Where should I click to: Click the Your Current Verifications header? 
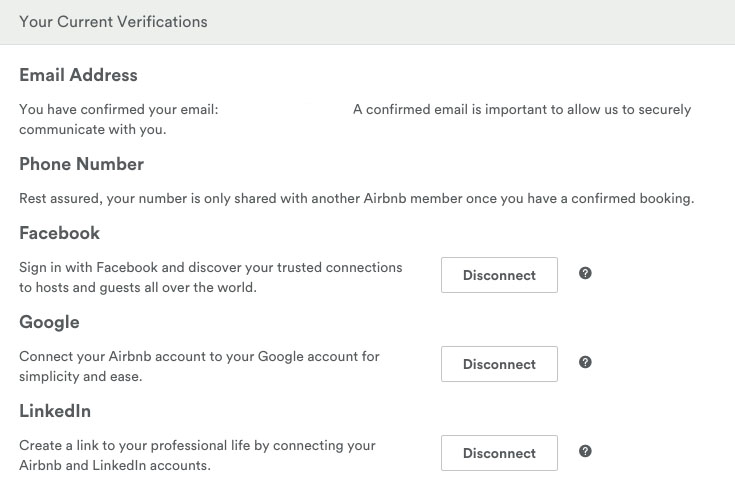pyautogui.click(x=113, y=22)
